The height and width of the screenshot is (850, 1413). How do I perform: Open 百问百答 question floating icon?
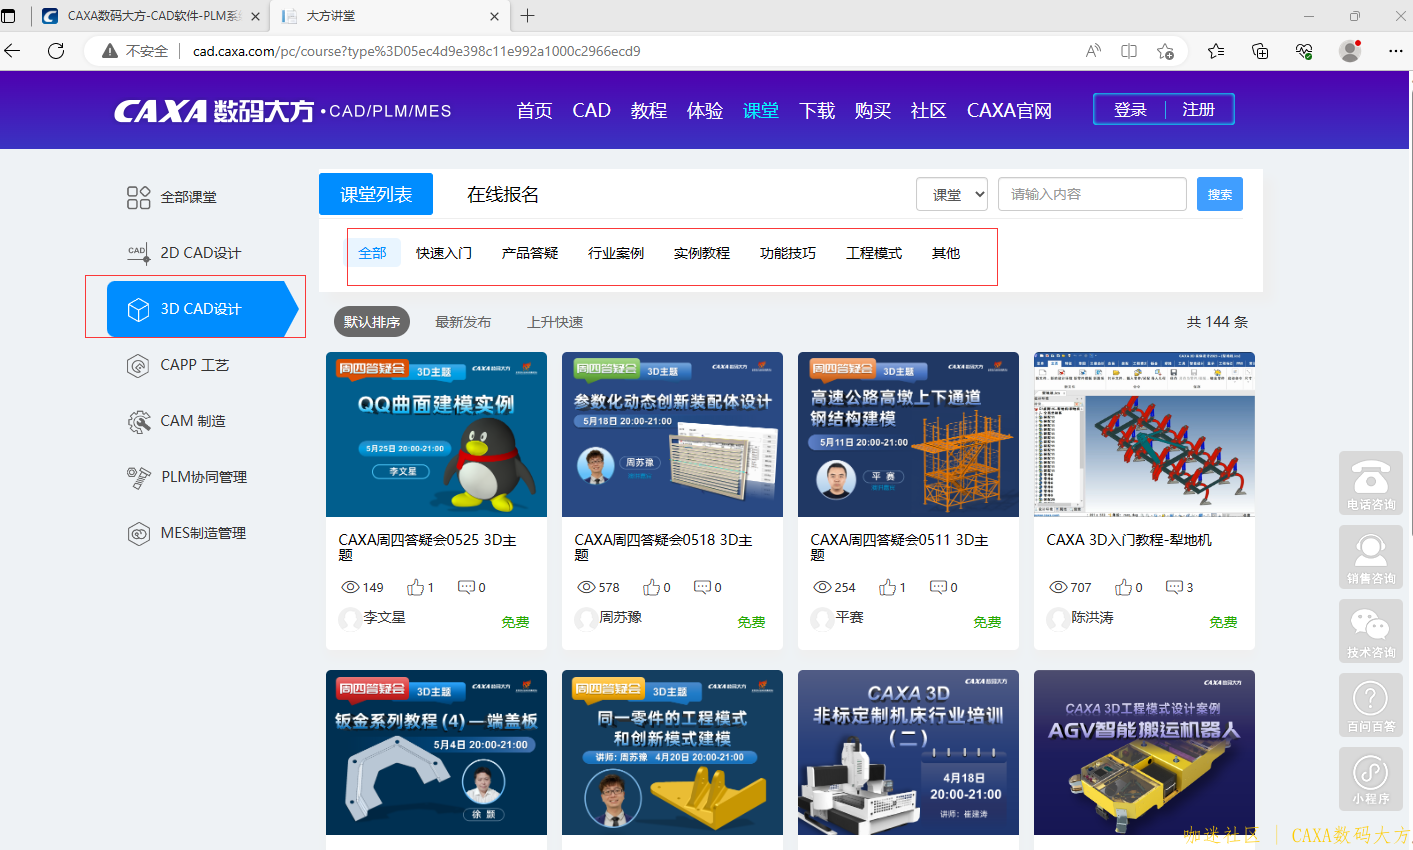click(x=1370, y=705)
